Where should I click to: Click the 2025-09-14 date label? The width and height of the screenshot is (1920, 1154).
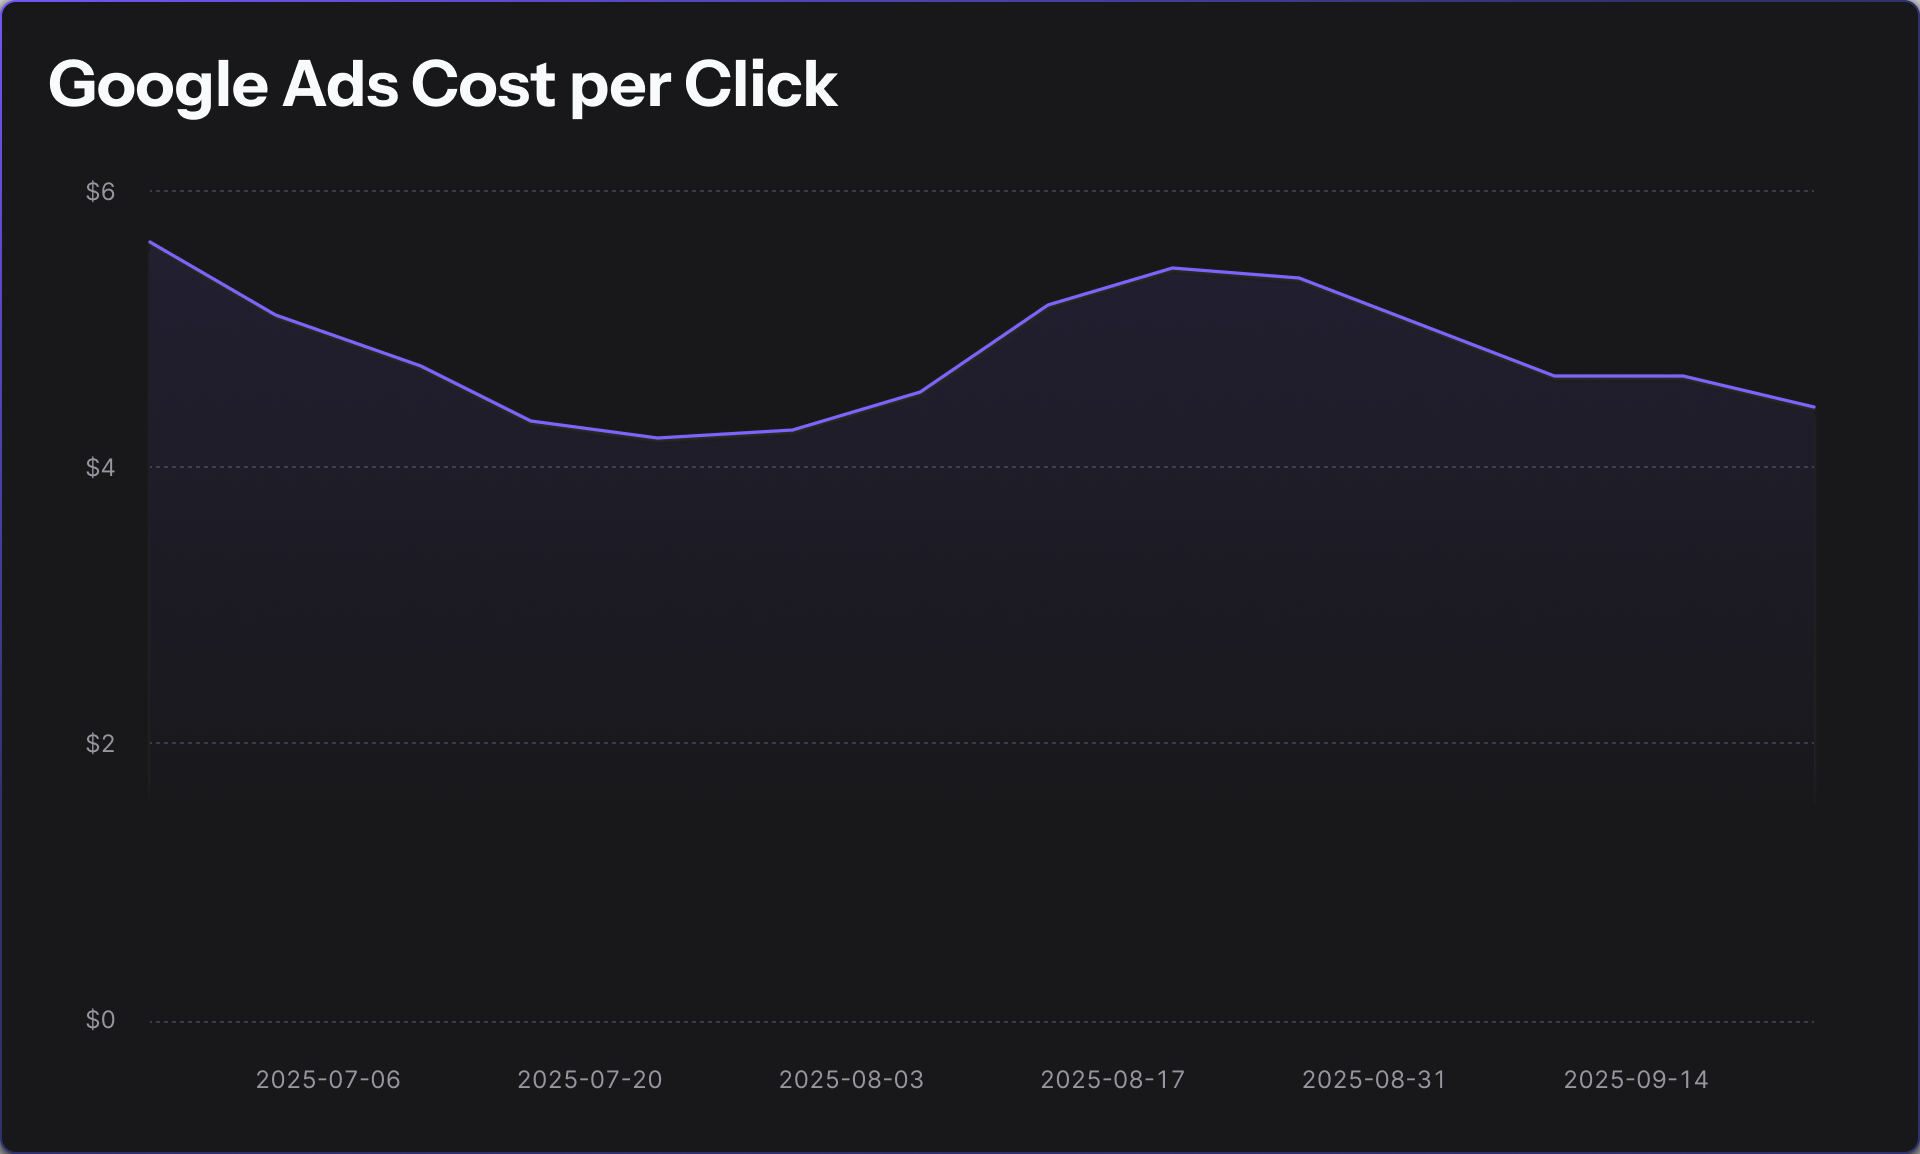1636,1080
